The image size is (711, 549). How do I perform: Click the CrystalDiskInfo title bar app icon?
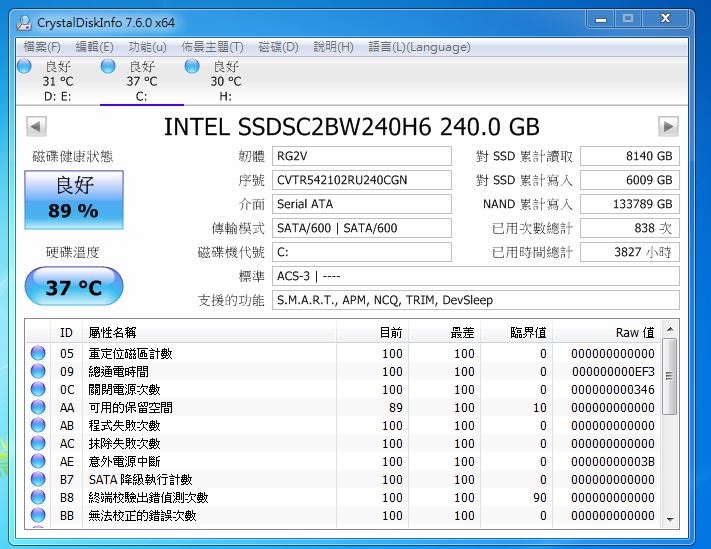pyautogui.click(x=24, y=23)
